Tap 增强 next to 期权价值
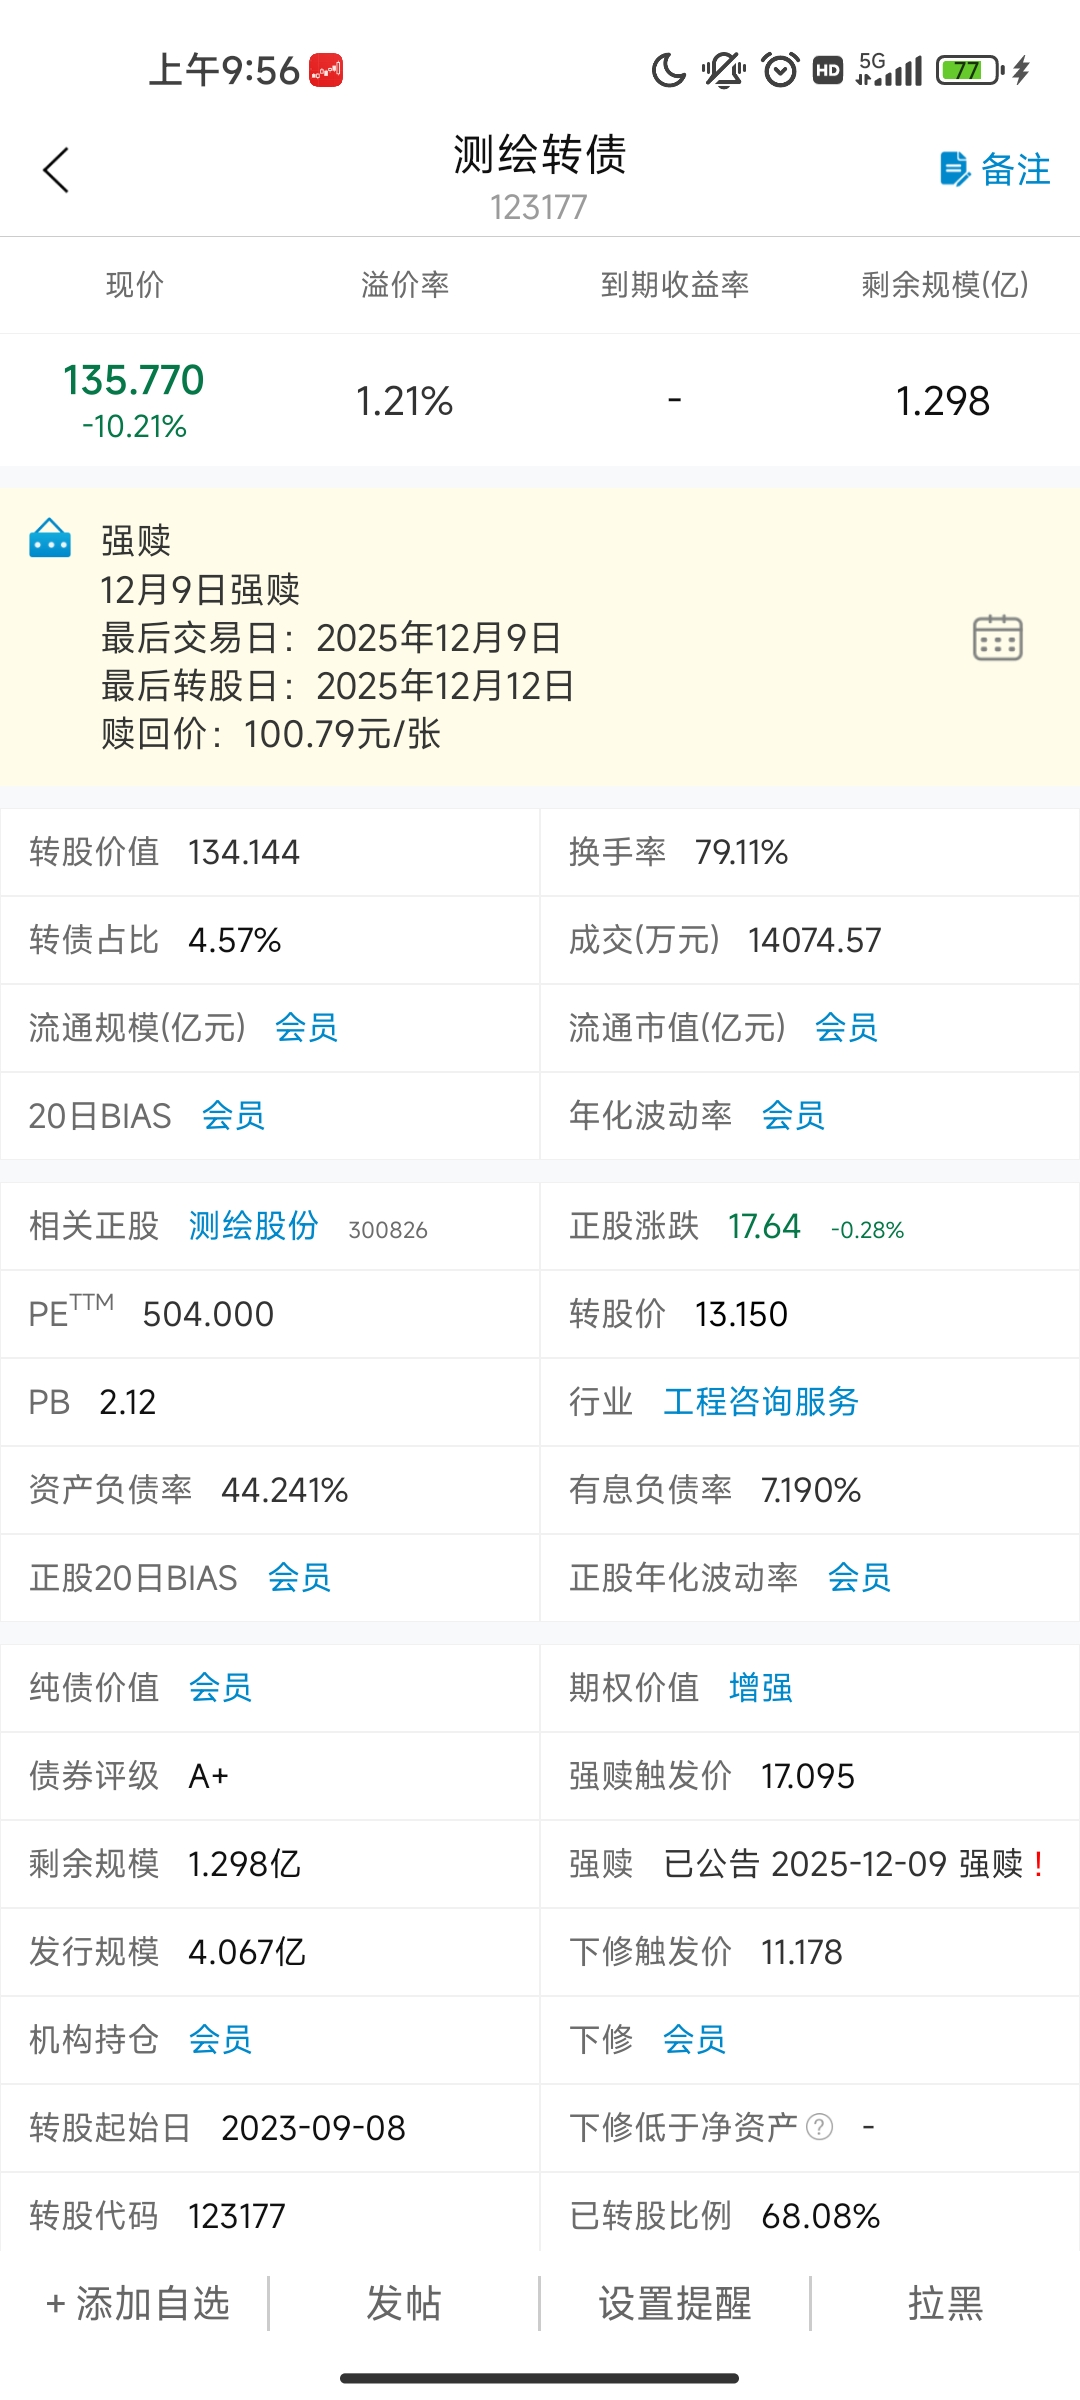 tap(760, 1688)
